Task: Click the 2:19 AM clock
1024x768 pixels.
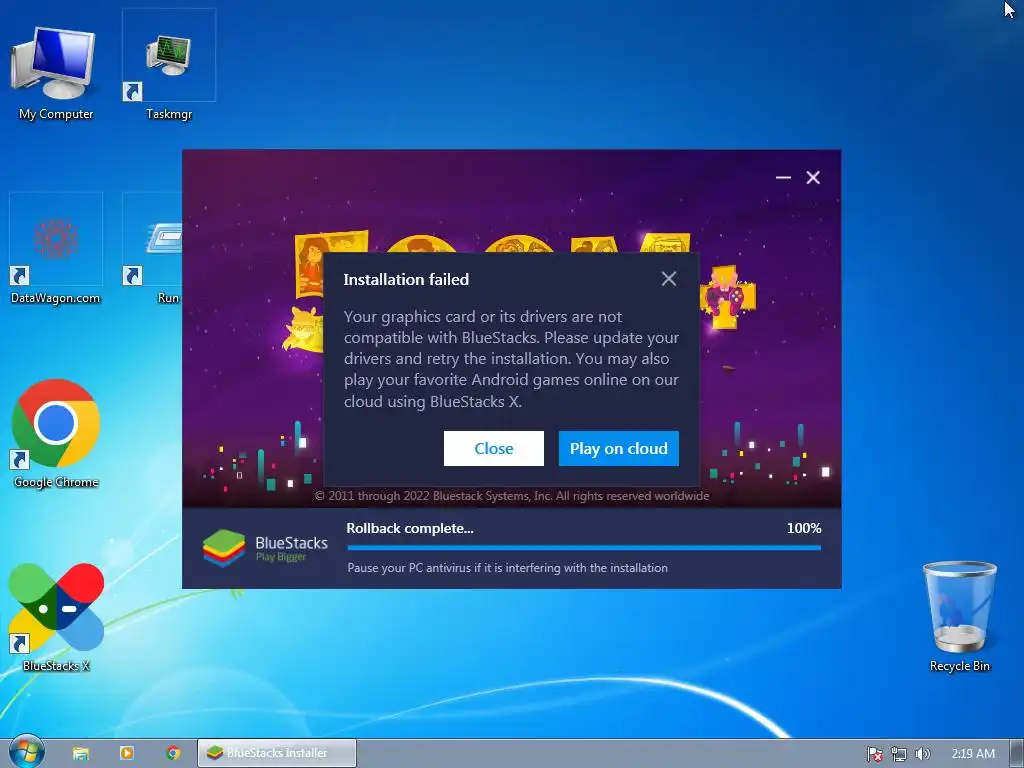Action: click(972, 754)
